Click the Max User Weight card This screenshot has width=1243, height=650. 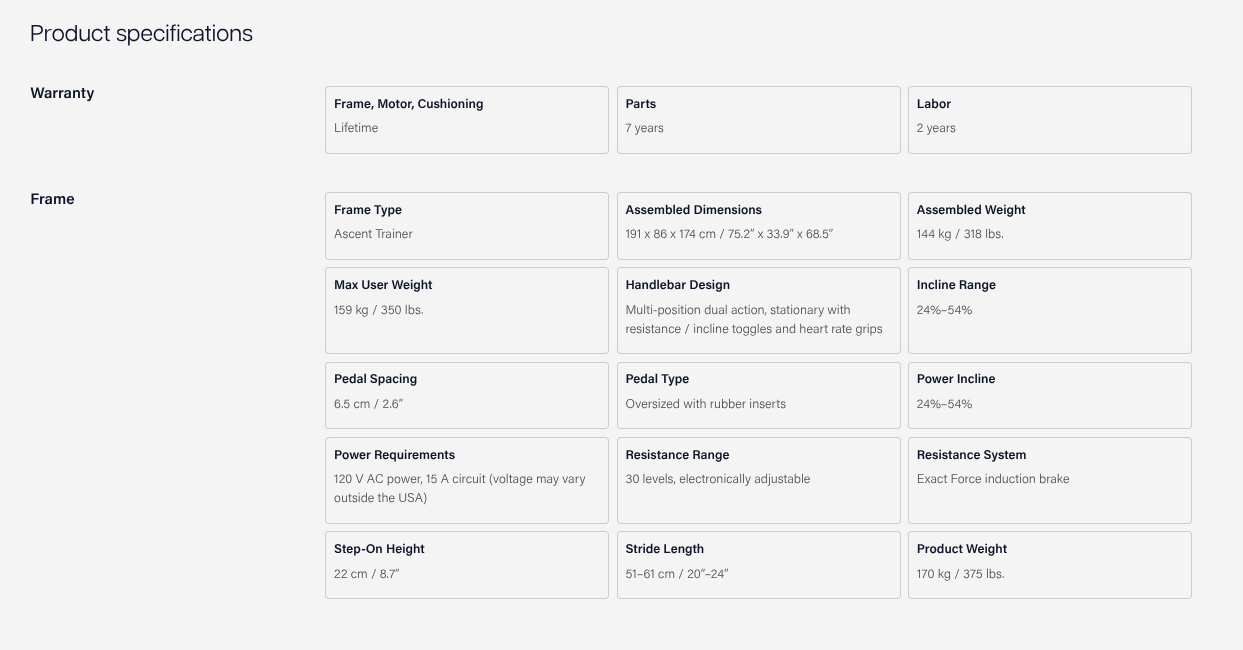(466, 310)
